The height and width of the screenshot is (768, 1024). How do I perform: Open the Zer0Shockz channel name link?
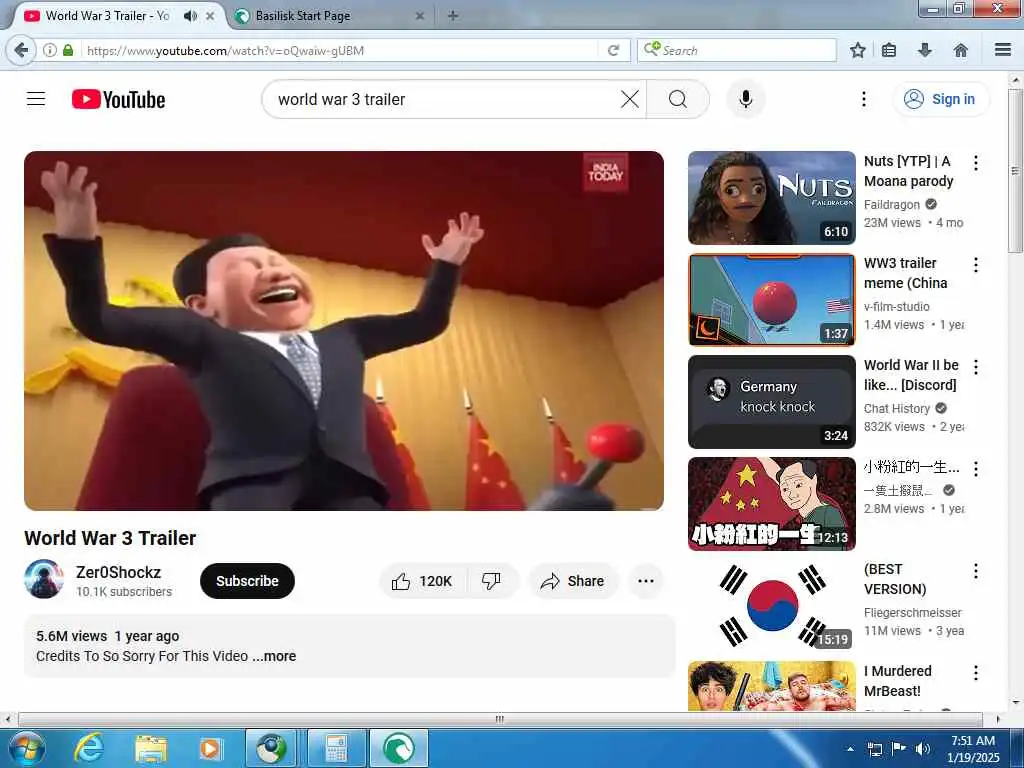(118, 572)
